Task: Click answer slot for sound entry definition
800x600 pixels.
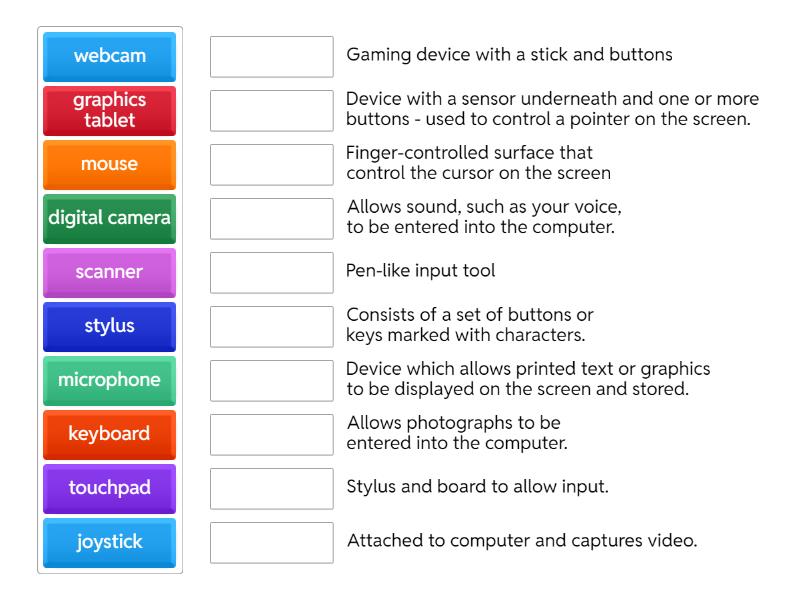Action: [272, 219]
